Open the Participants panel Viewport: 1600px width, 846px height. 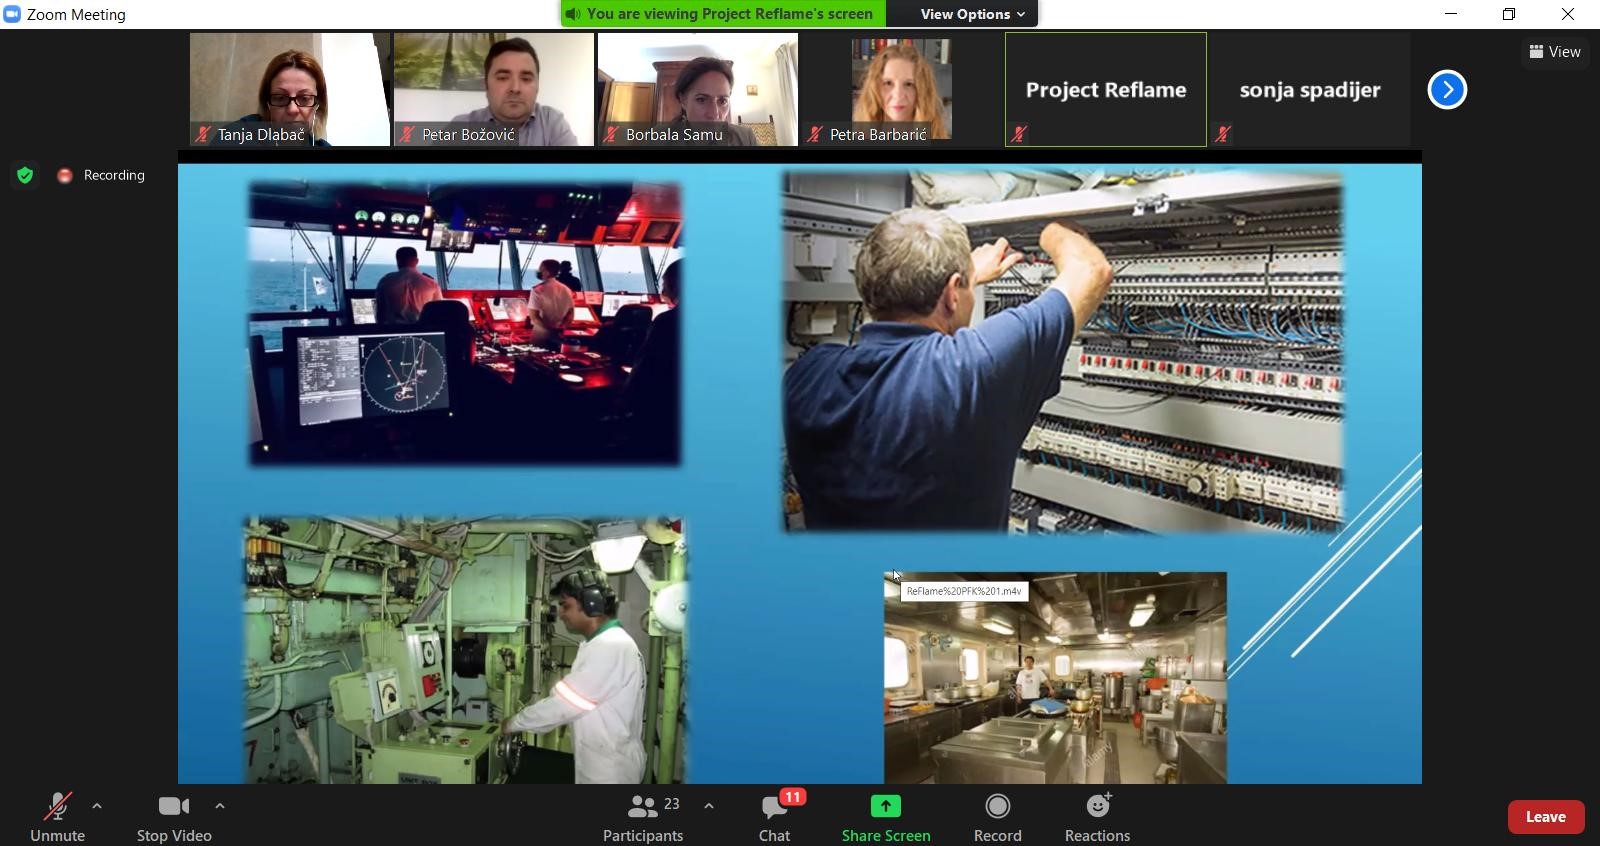[643, 817]
